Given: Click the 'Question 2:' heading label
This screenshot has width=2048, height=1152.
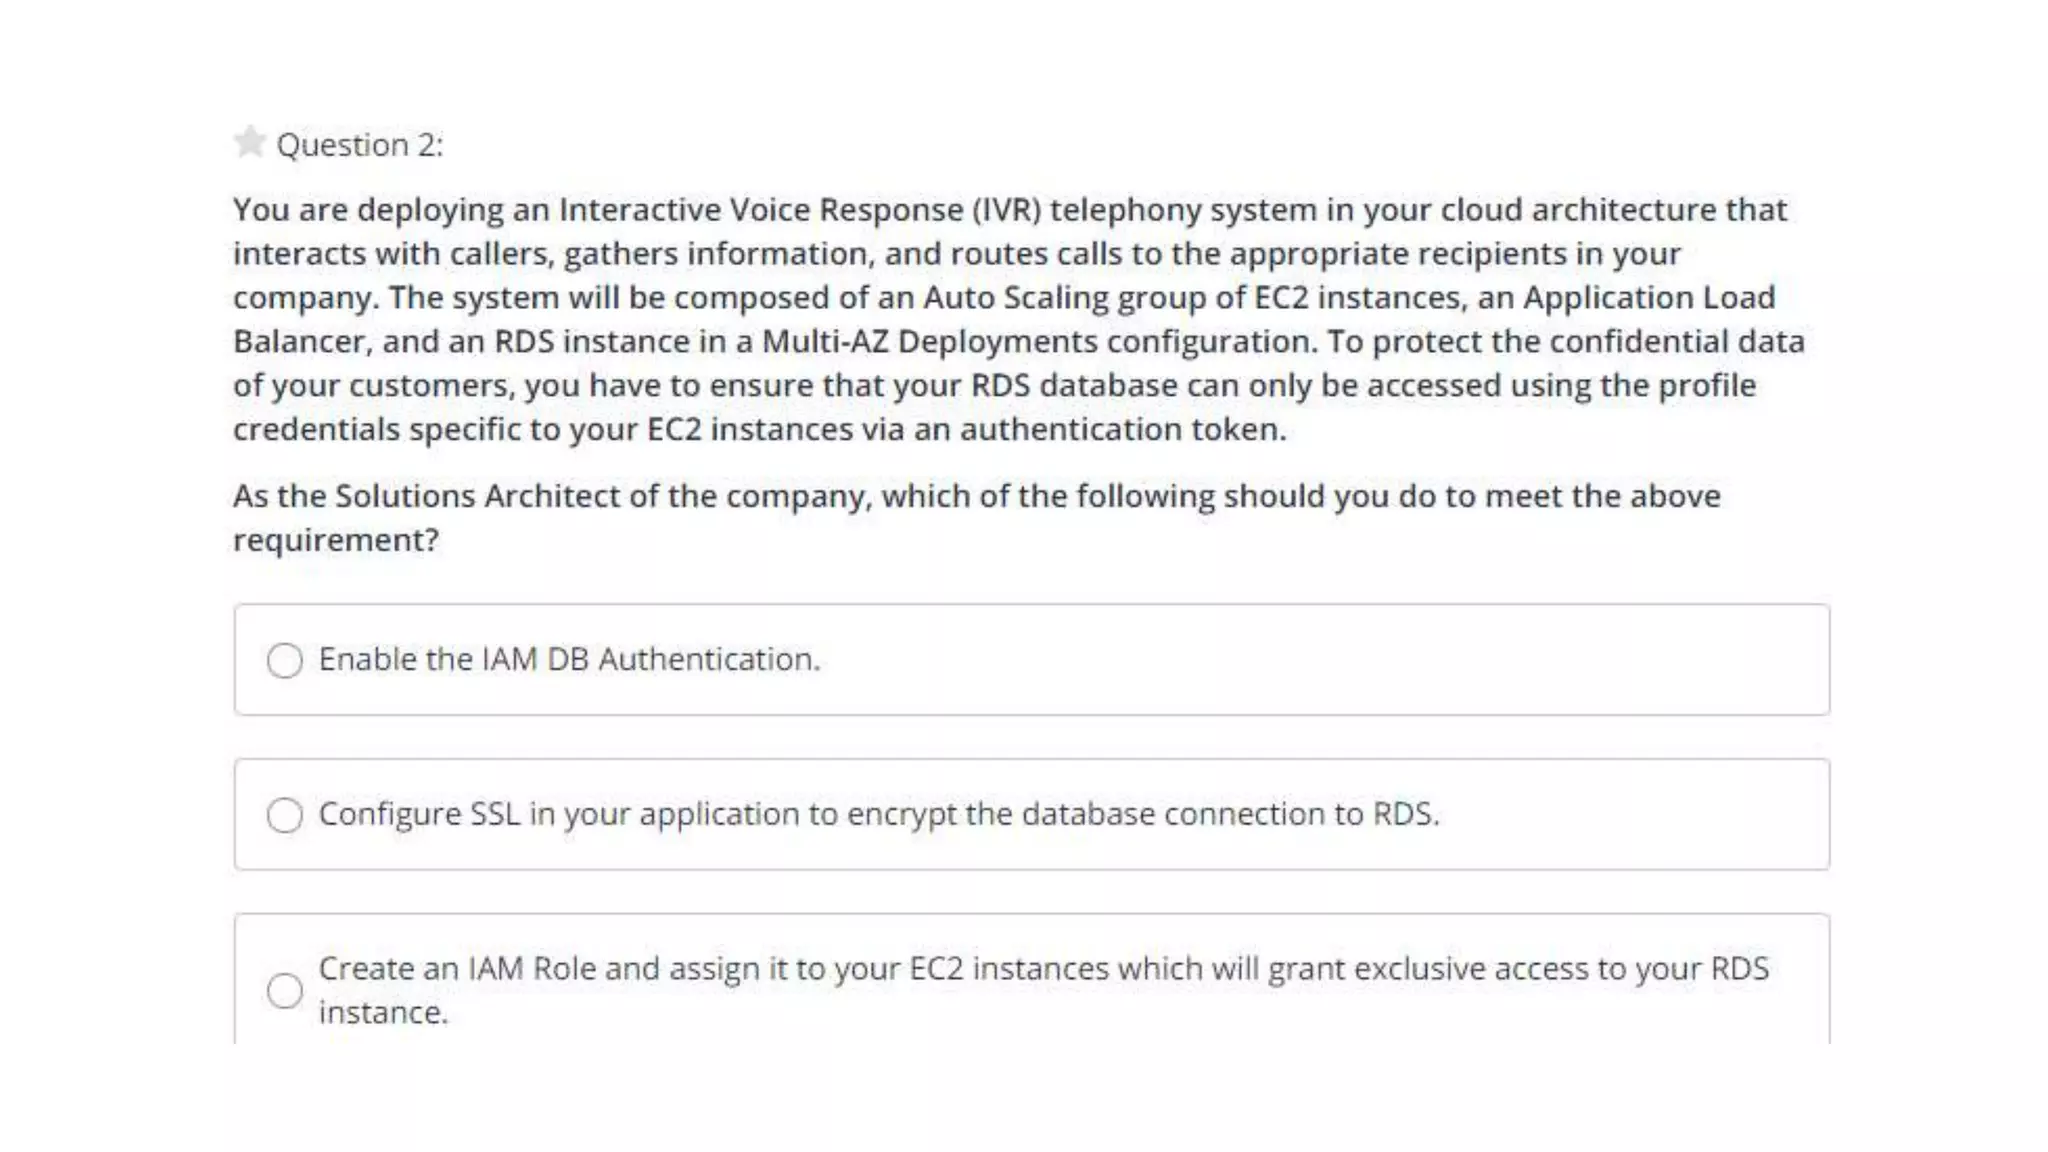Looking at the screenshot, I should [359, 145].
